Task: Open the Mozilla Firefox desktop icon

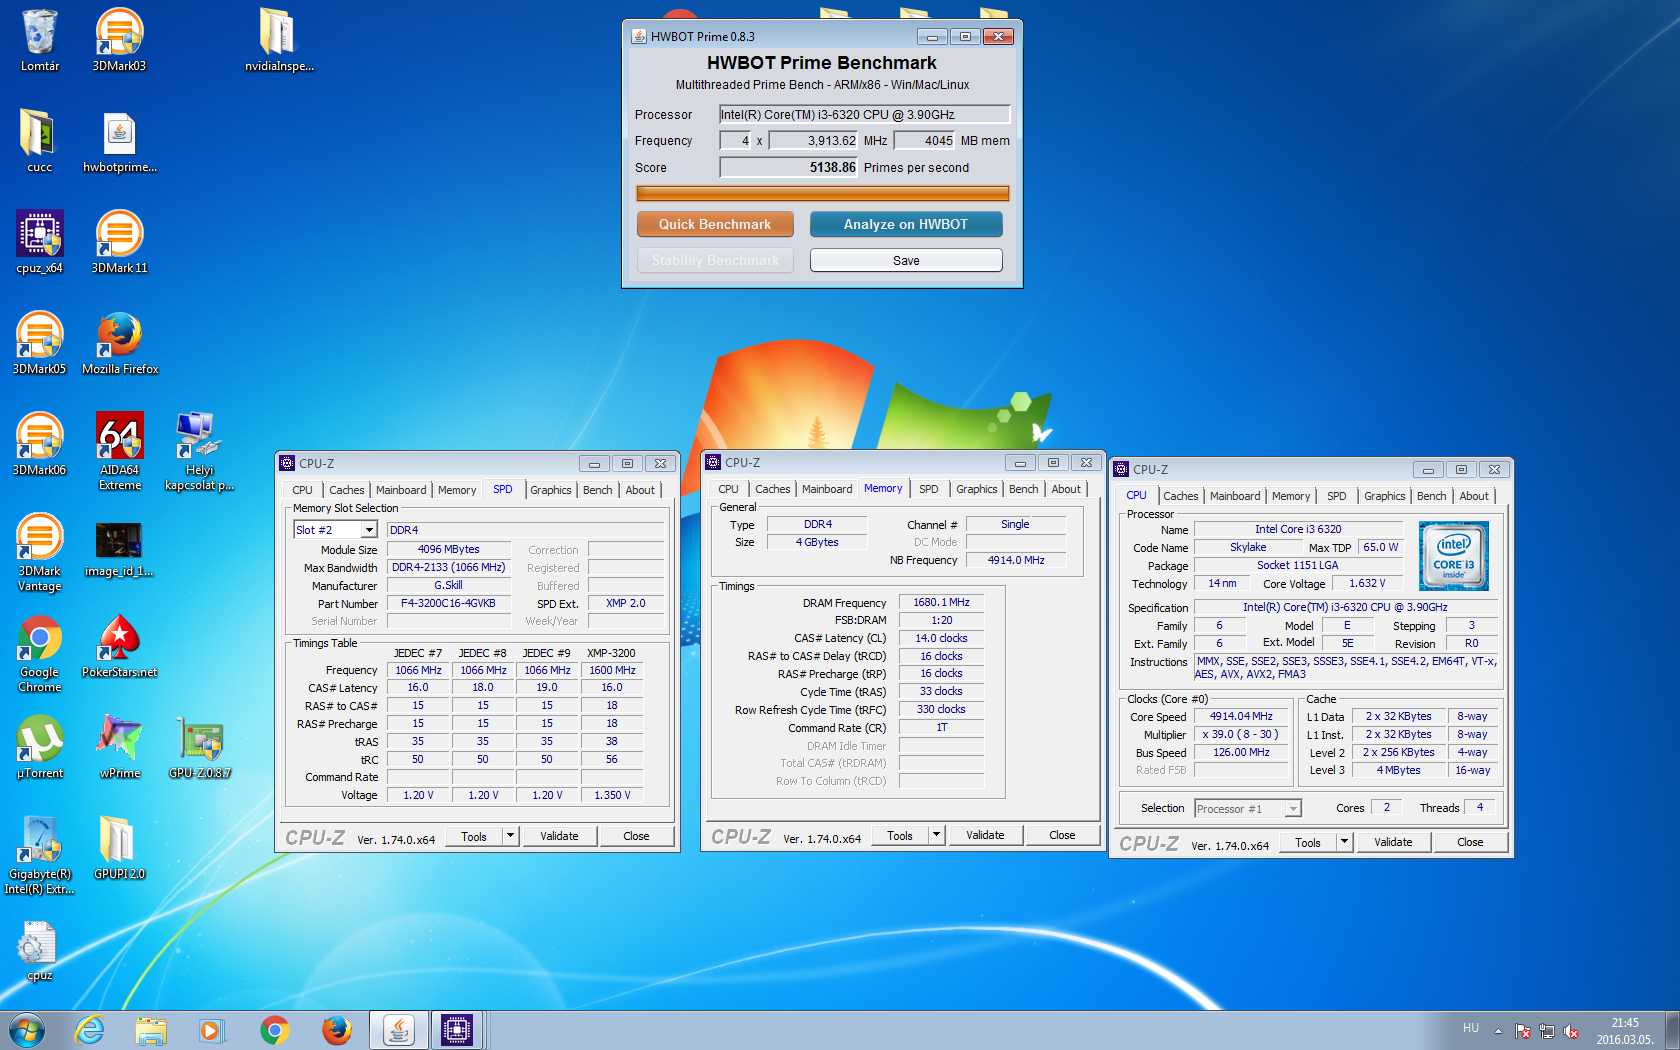Action: click(120, 343)
